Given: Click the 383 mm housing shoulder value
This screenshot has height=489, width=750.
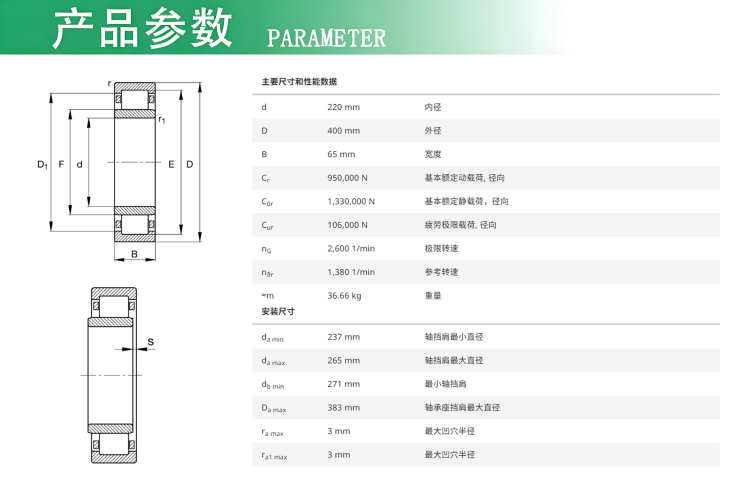Looking at the screenshot, I should coord(343,408).
